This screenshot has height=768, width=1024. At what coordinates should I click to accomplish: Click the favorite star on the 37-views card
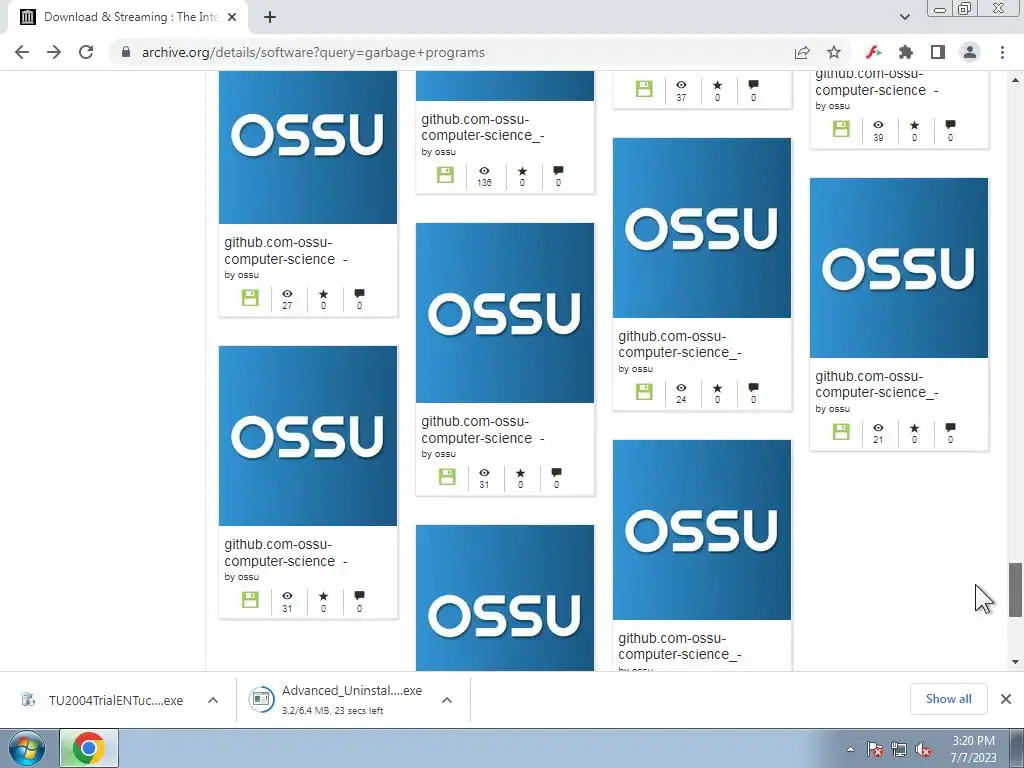(x=717, y=85)
